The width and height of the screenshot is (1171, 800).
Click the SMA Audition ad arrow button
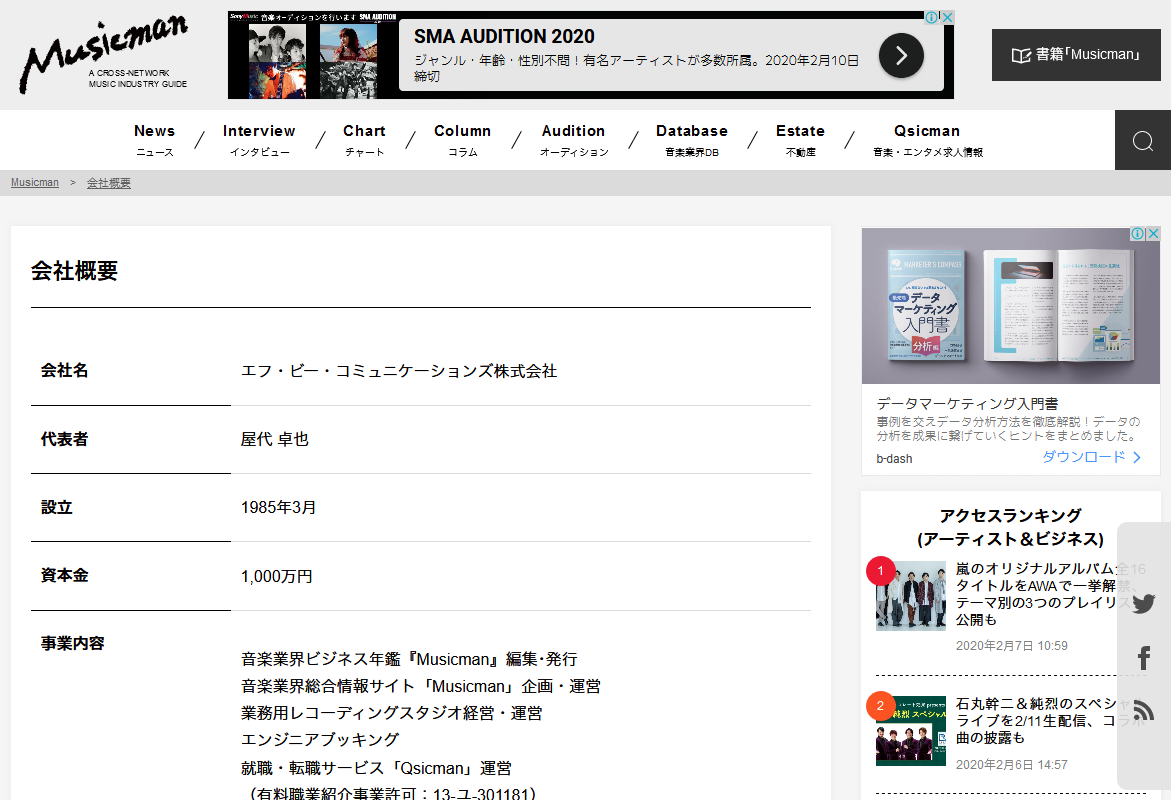[900, 56]
